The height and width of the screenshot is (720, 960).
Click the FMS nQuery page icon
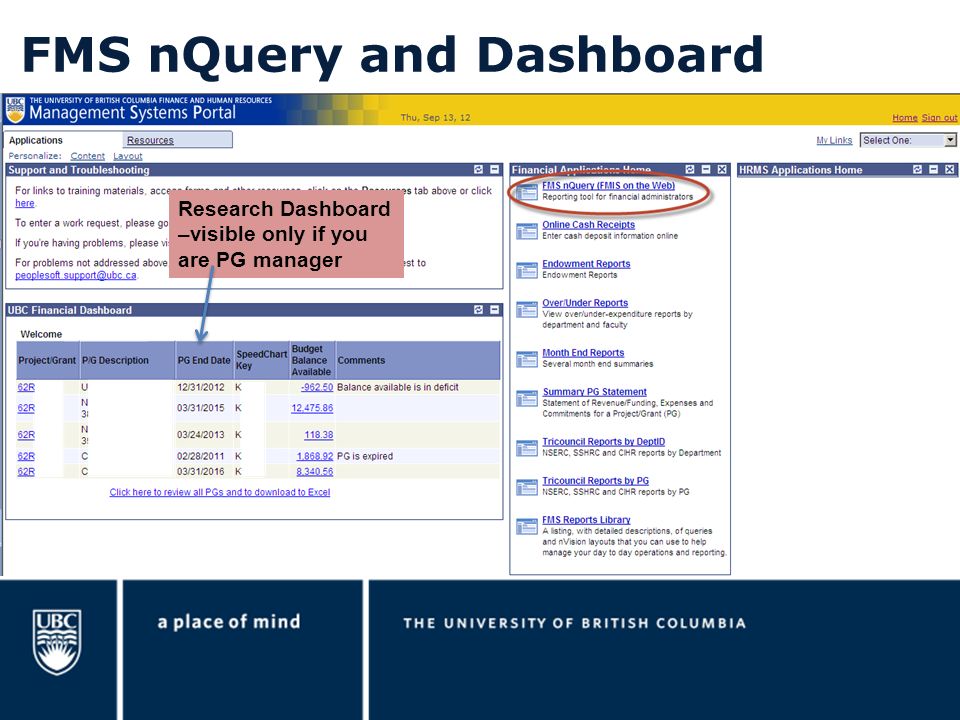pos(527,192)
